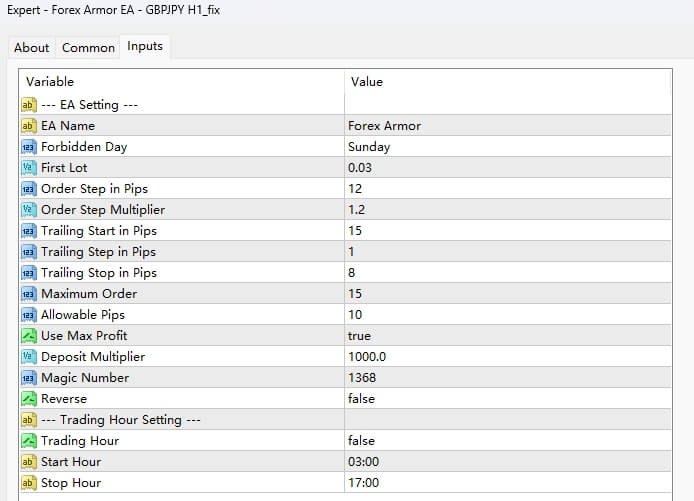The image size is (694, 501).
Task: Open the Common tab
Action: tap(88, 47)
